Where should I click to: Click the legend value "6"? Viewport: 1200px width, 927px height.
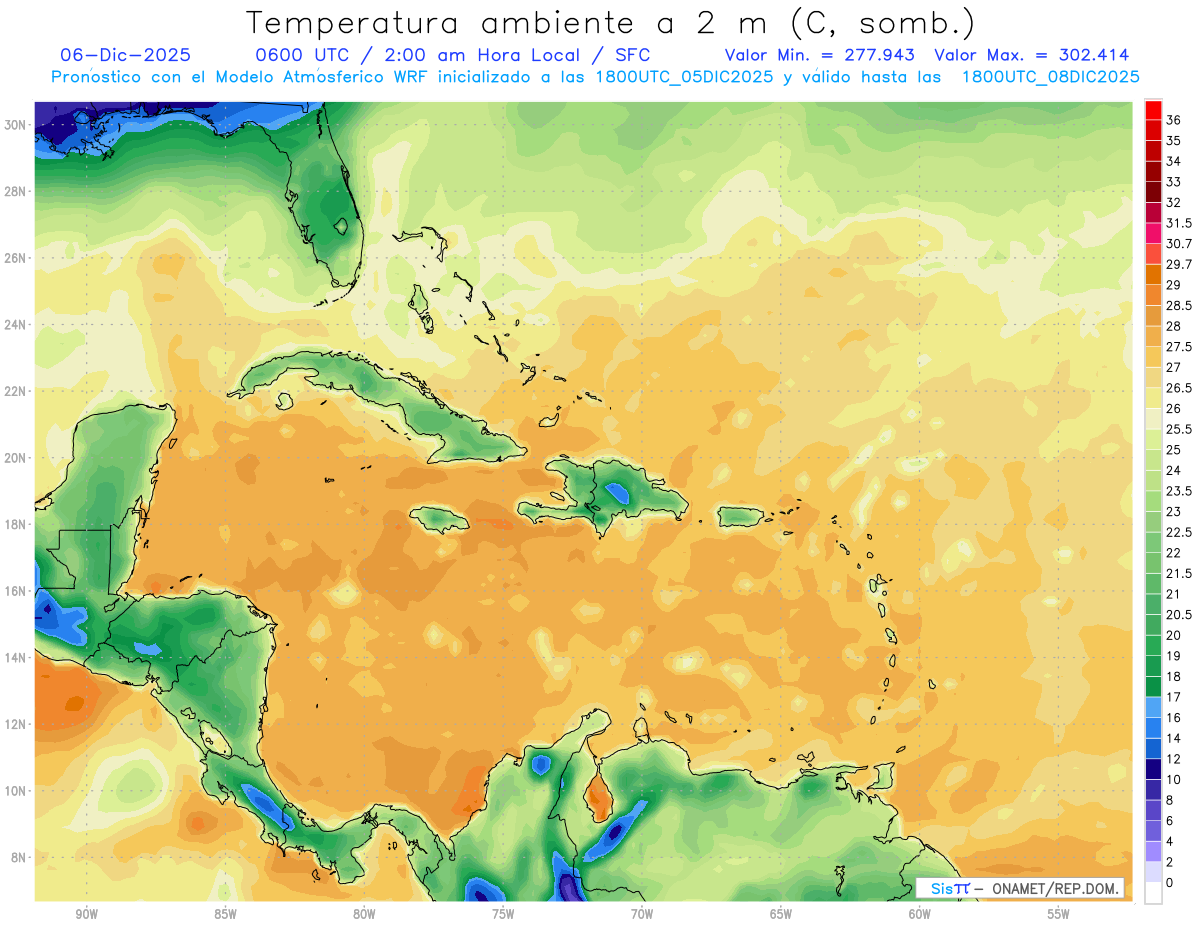pos(1170,821)
